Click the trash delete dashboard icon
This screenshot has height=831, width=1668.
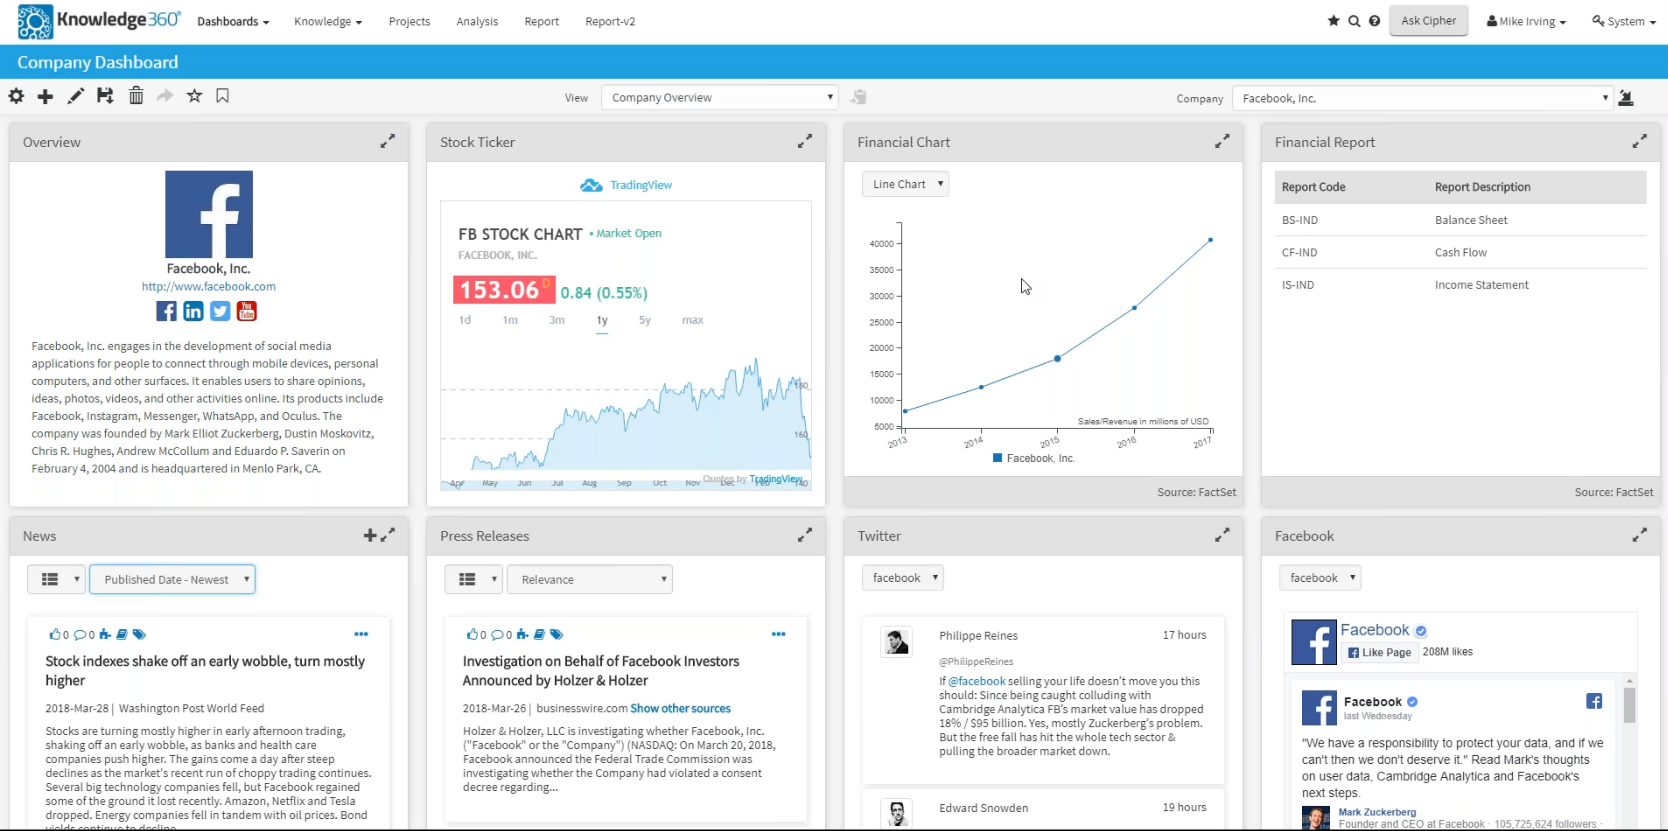136,96
